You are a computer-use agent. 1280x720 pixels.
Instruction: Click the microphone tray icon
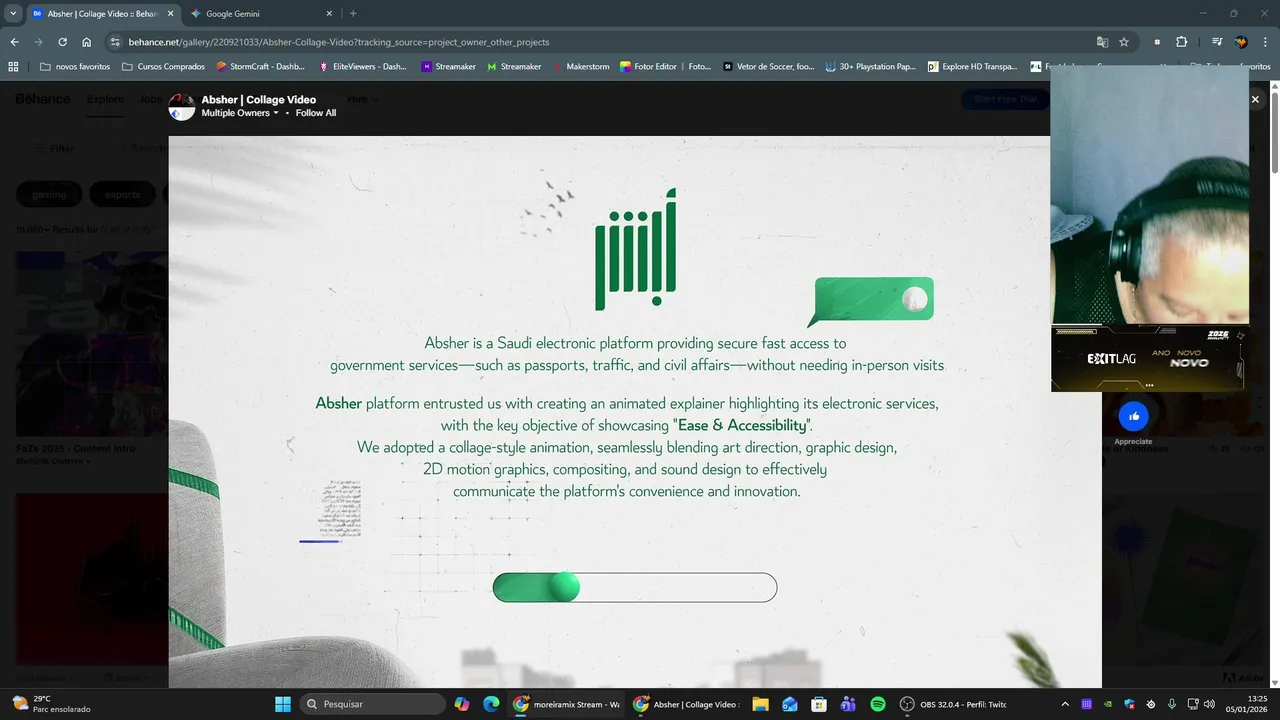1172,704
